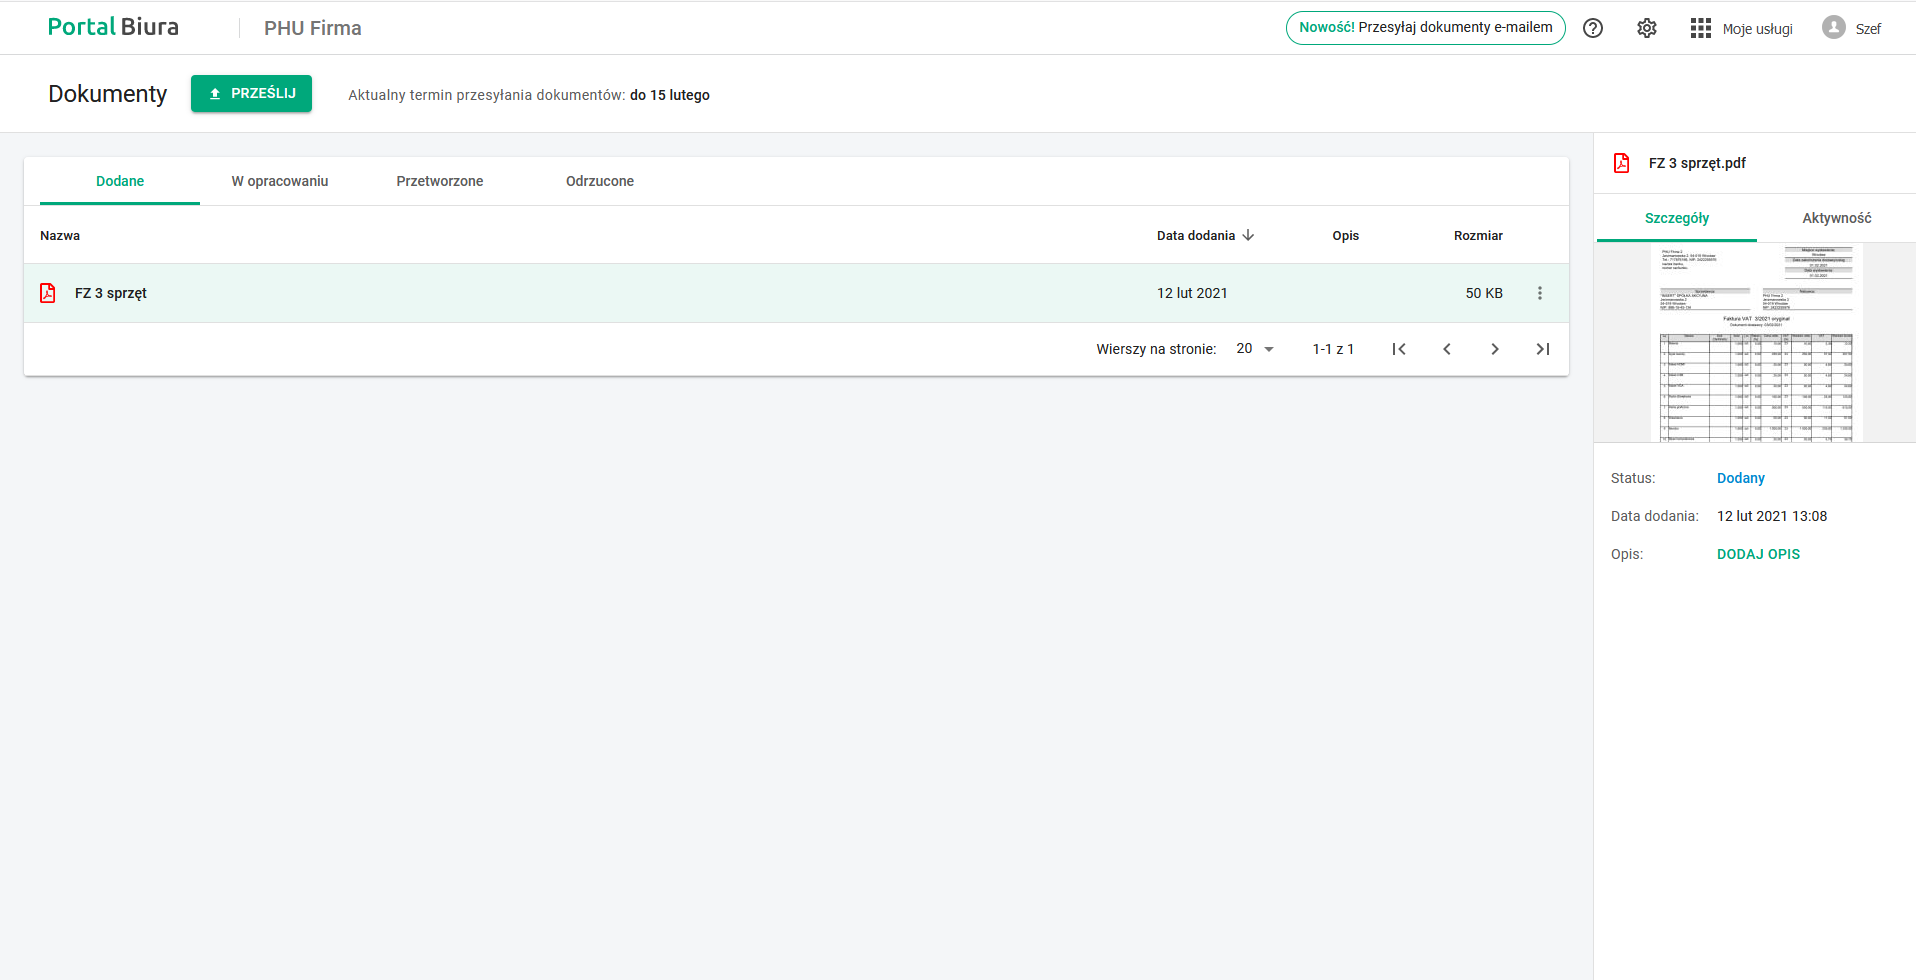Viewport: 1916px width, 980px height.
Task: Open three-dot menu for FZ 3 sprzęt
Action: click(x=1540, y=293)
